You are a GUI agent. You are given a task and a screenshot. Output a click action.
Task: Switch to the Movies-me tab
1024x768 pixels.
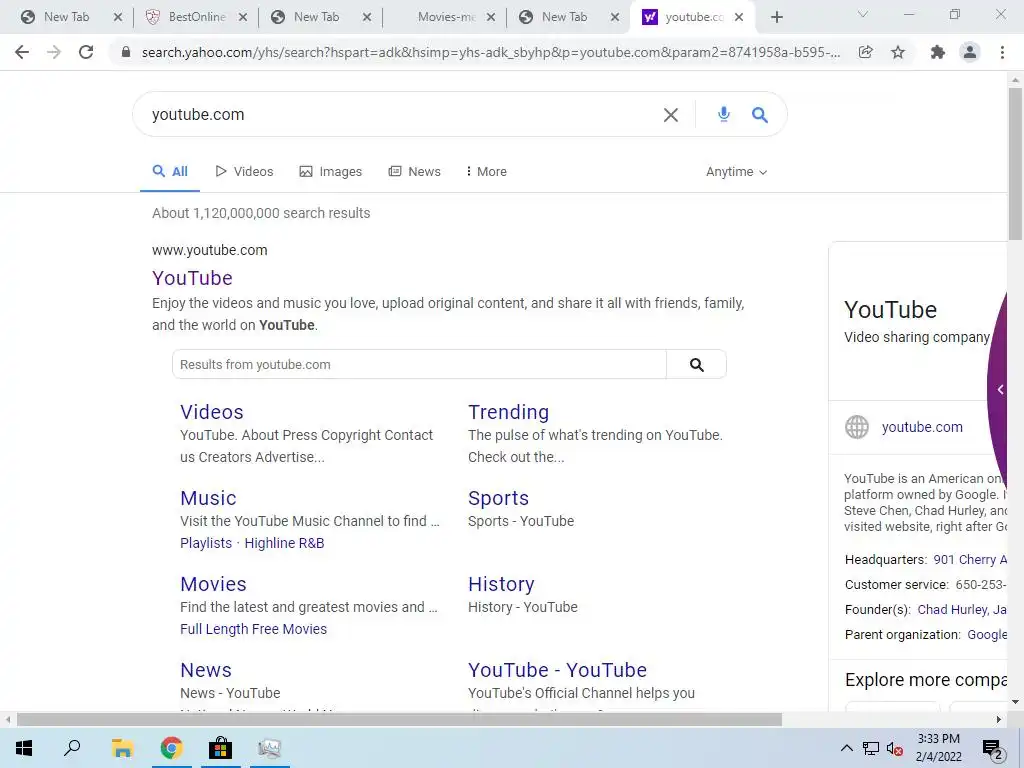tap(445, 17)
